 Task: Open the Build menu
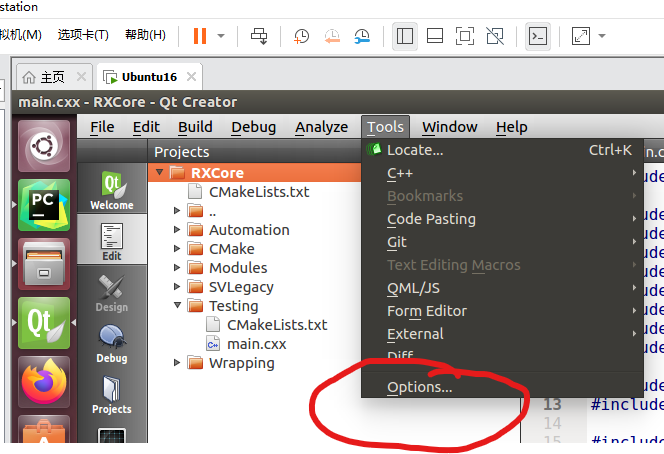pyautogui.click(x=195, y=127)
